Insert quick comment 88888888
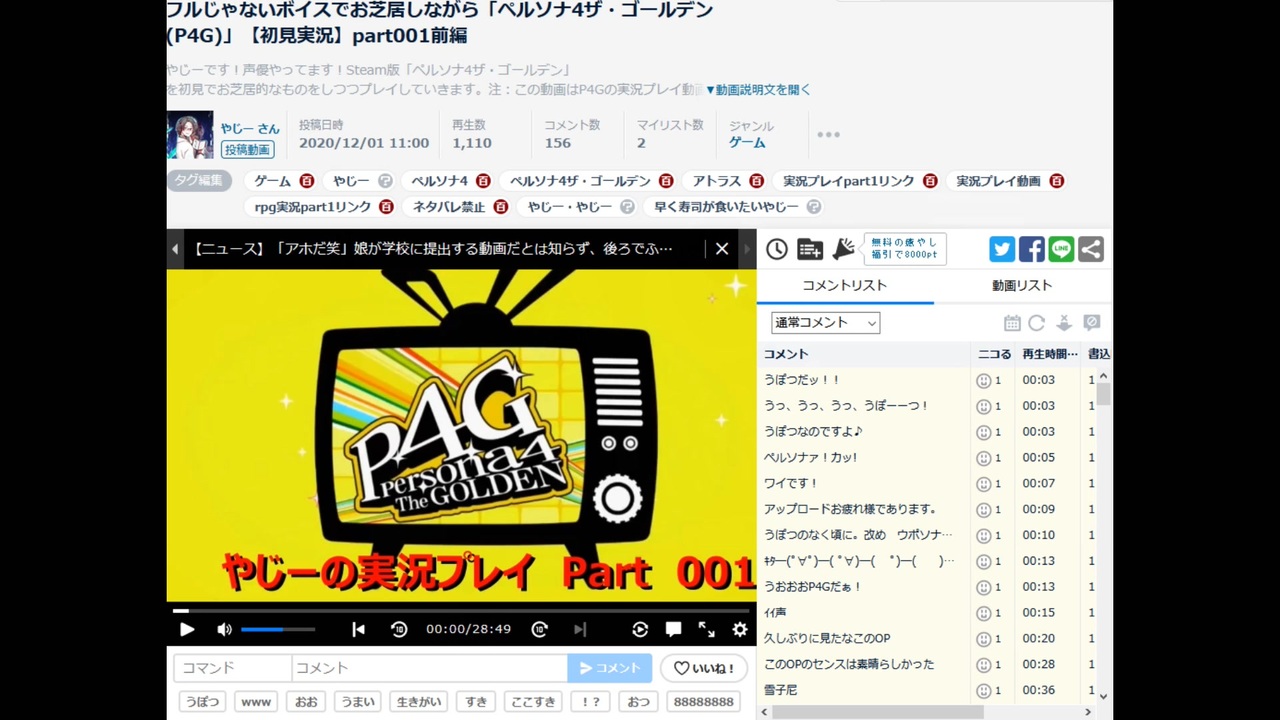Image resolution: width=1280 pixels, height=720 pixels. click(704, 702)
